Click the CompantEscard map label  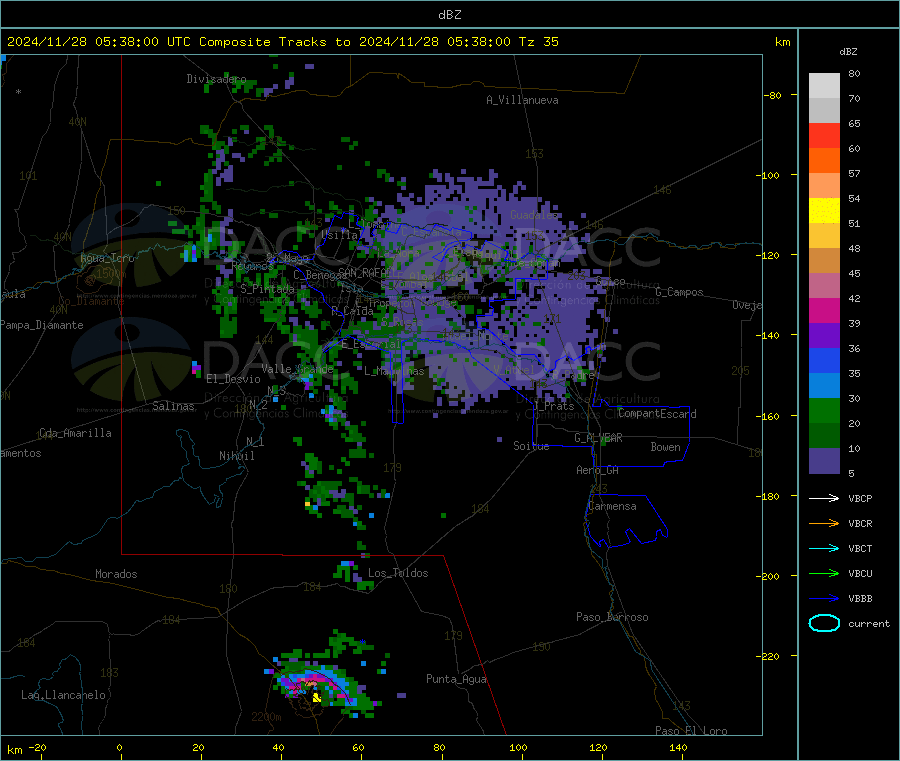click(657, 414)
